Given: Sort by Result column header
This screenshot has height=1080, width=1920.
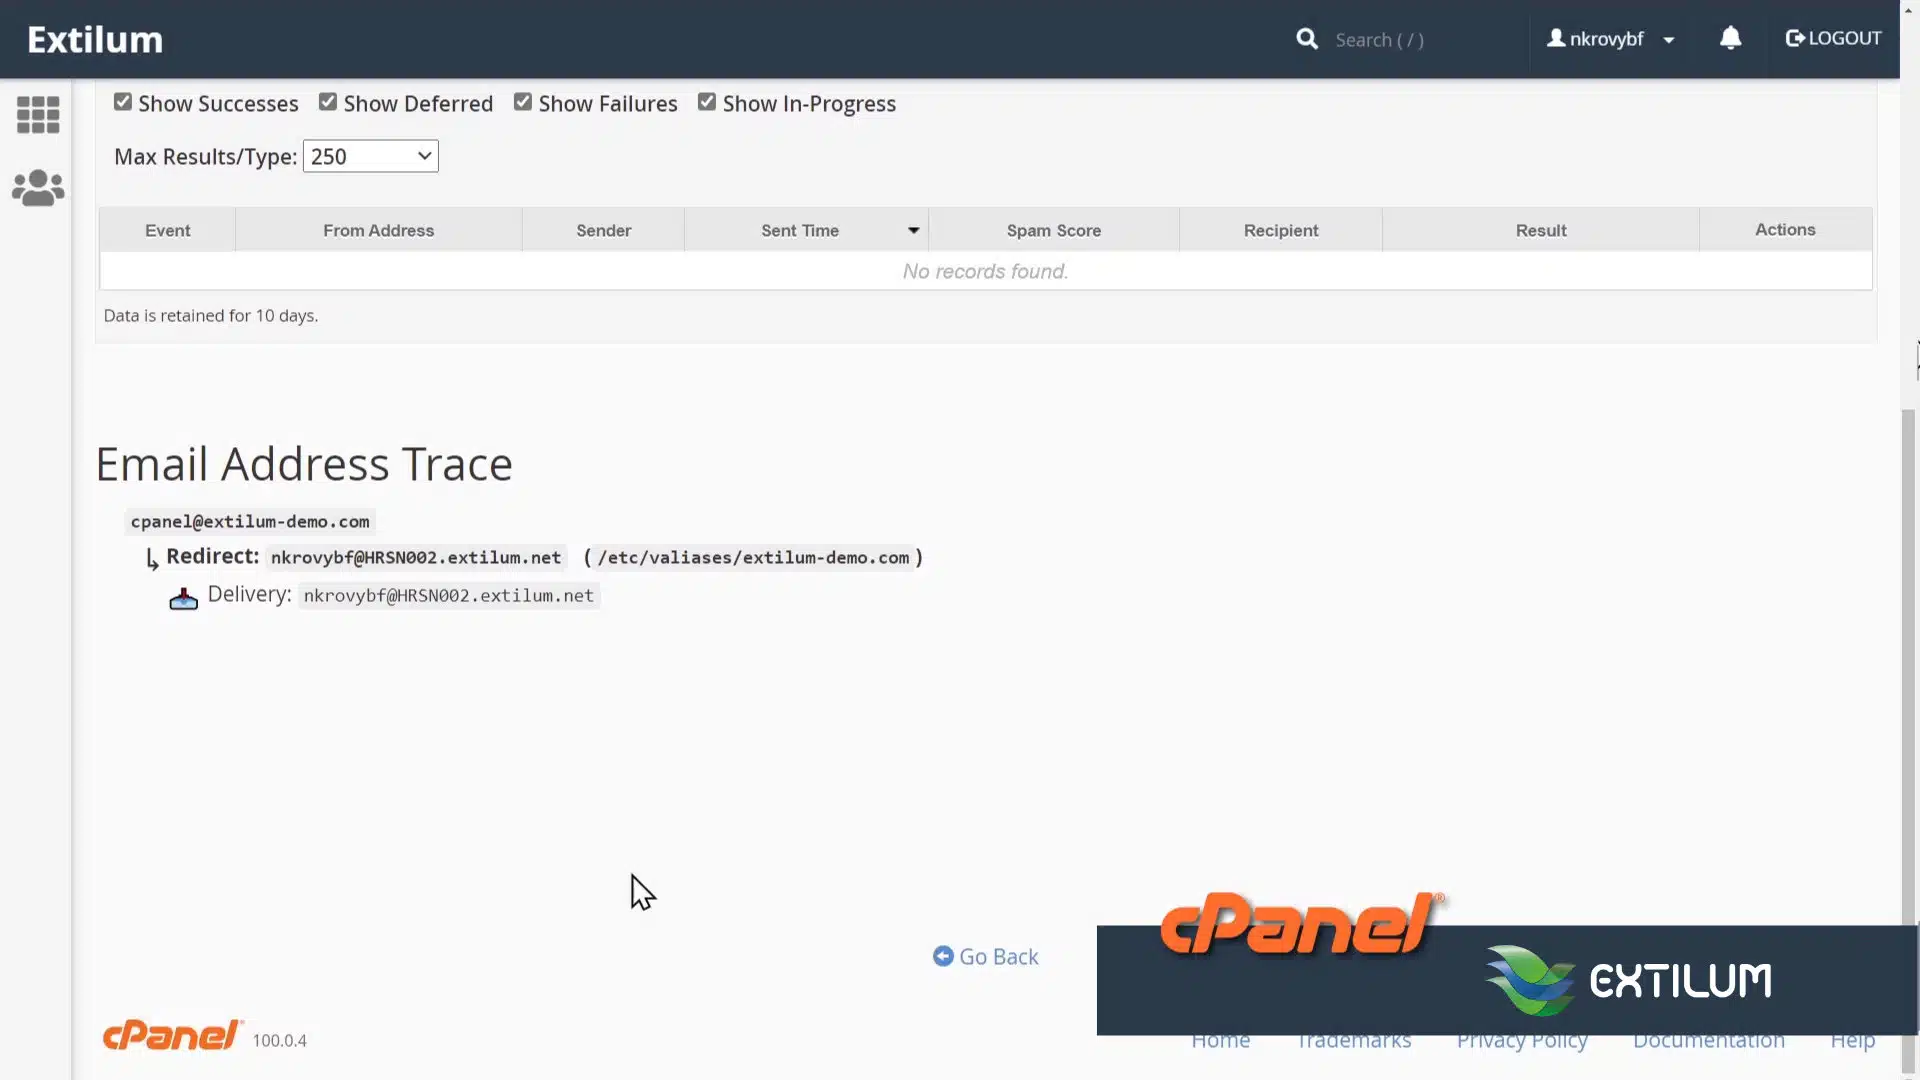Looking at the screenshot, I should coord(1541,230).
